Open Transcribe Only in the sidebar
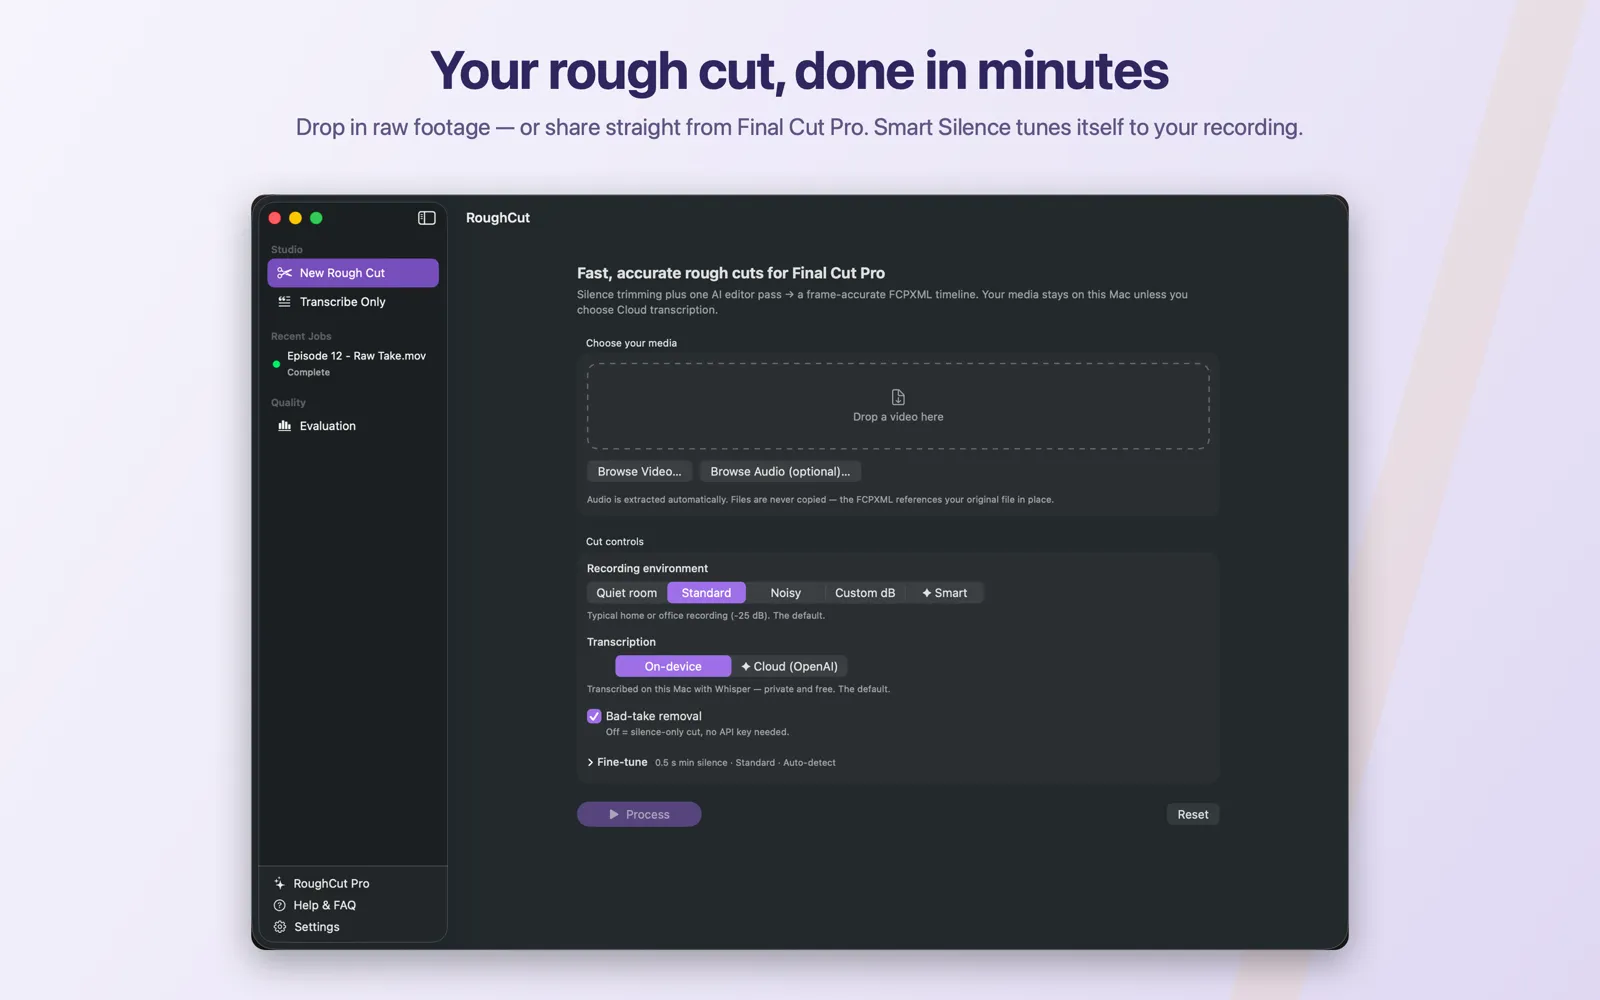 point(353,302)
